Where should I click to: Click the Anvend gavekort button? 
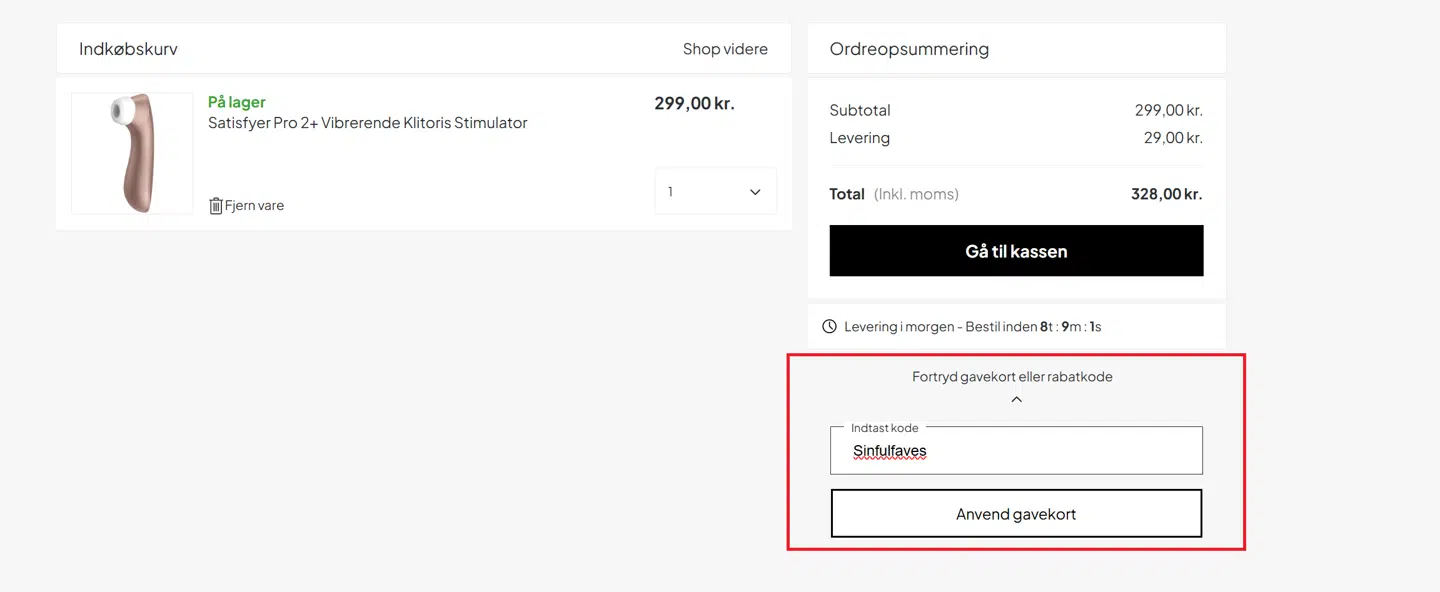pos(1016,514)
